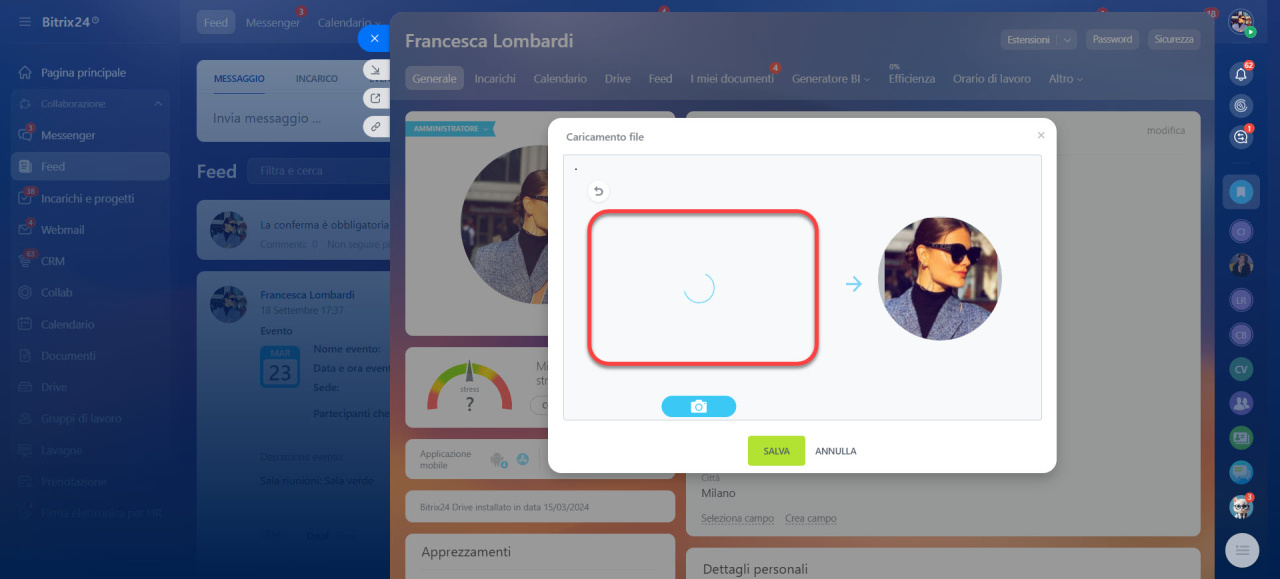1280x579 pixels.
Task: Click the image upload drop area
Action: coord(703,287)
